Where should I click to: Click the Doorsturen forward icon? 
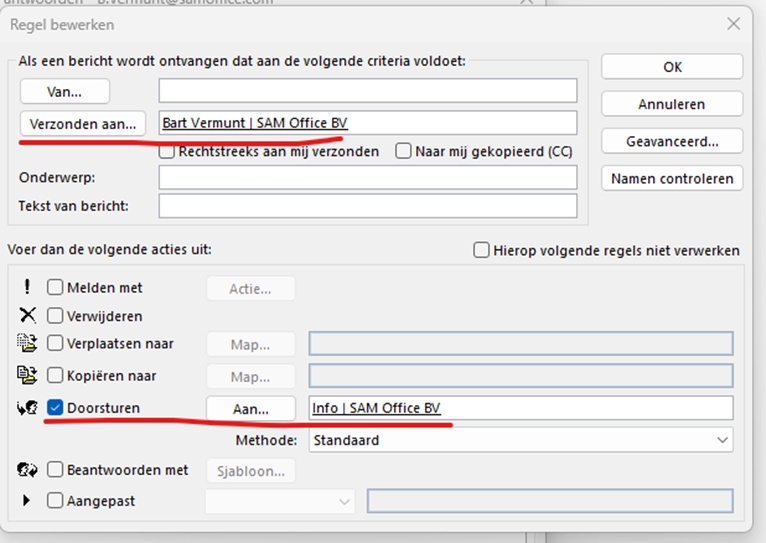coord(27,408)
